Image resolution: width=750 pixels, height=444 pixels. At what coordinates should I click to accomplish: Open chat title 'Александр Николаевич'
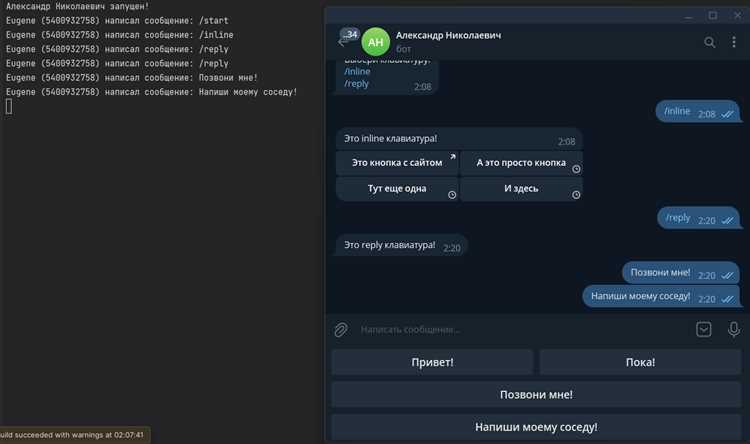pos(448,35)
